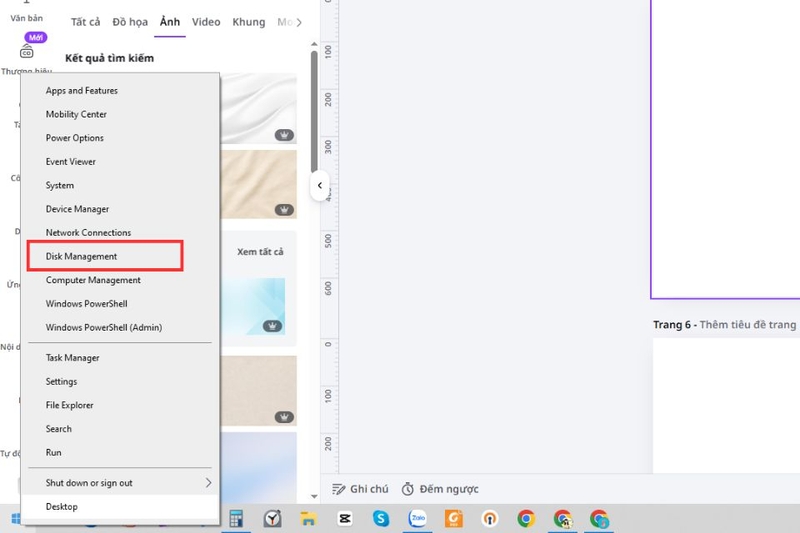Open Settings from the context menu

(61, 382)
